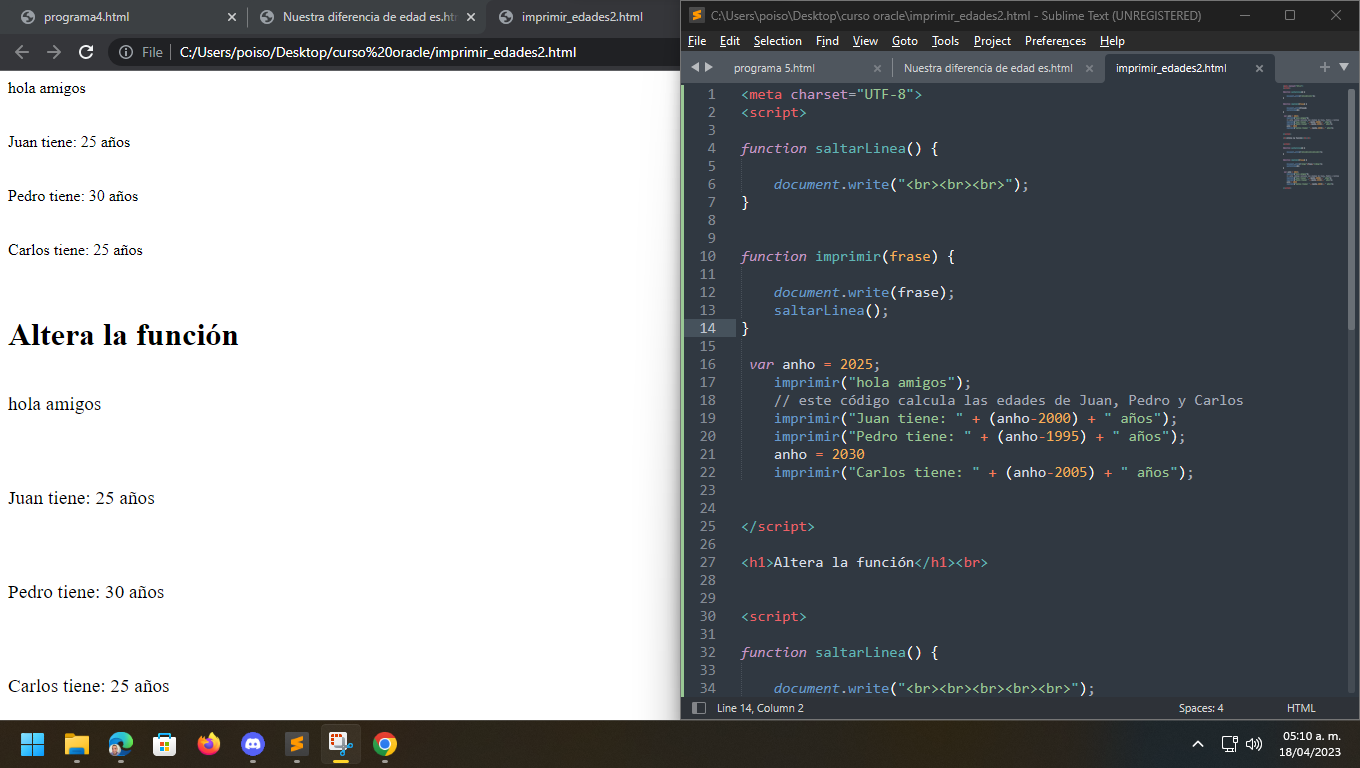Open the Preferences menu
The width and height of the screenshot is (1360, 768).
[1055, 41]
